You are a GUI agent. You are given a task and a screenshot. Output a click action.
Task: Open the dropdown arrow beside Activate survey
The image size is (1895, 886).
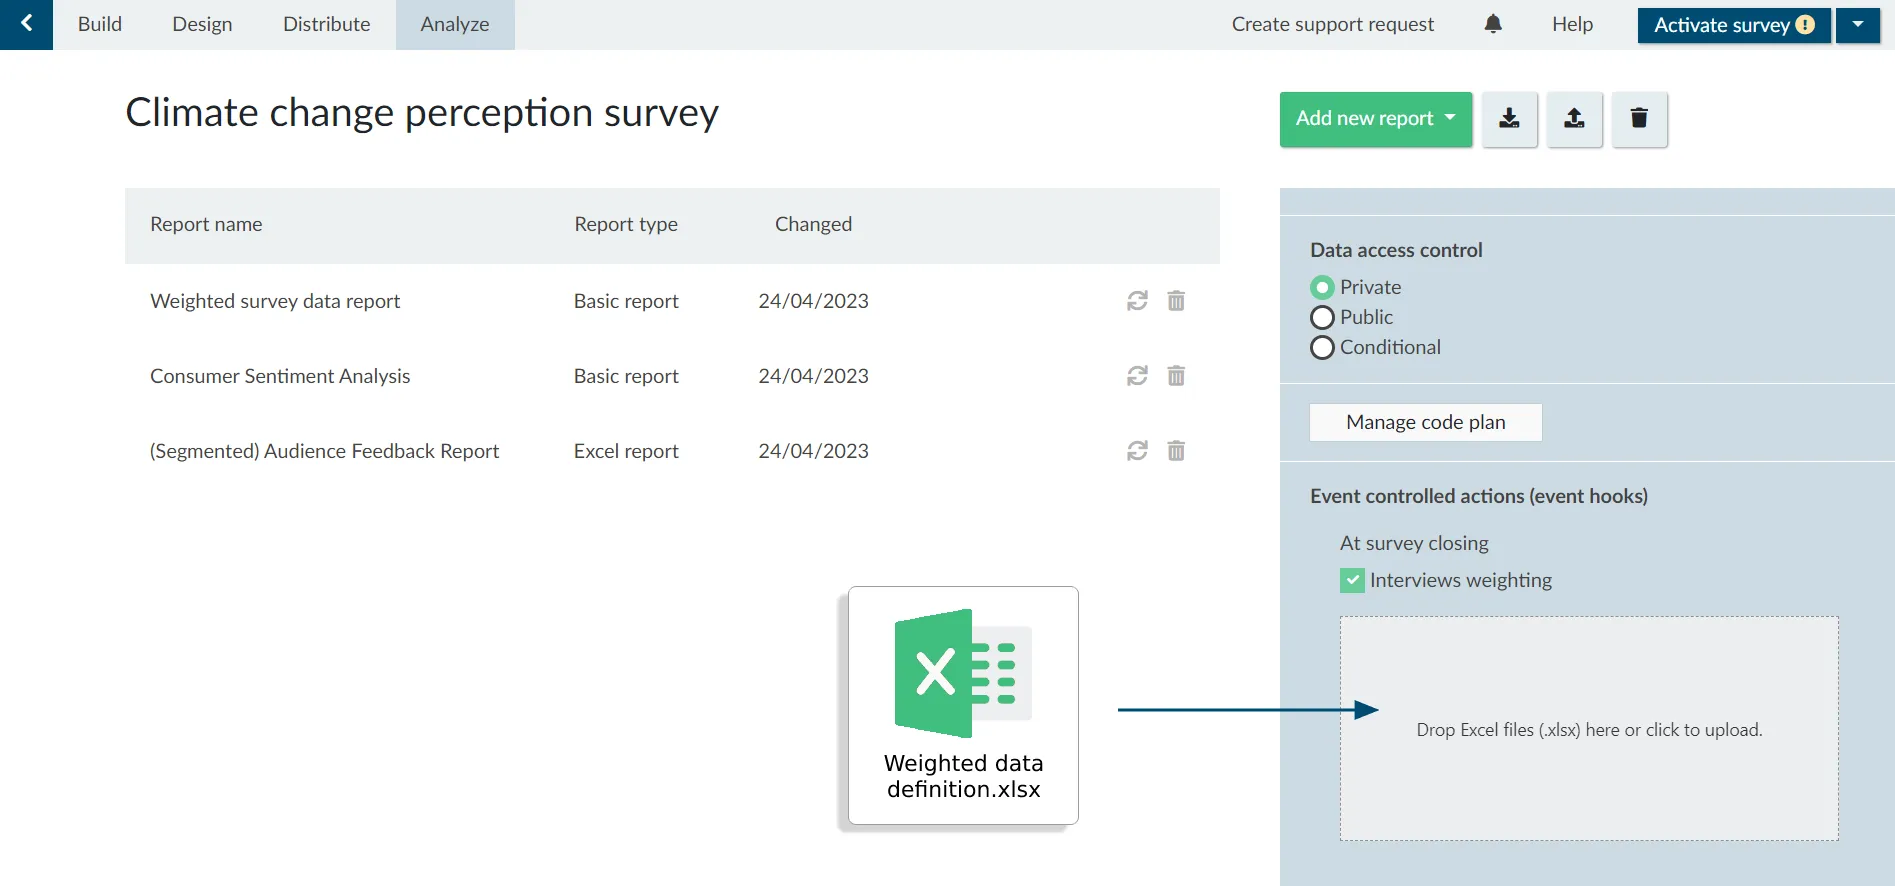coord(1858,25)
